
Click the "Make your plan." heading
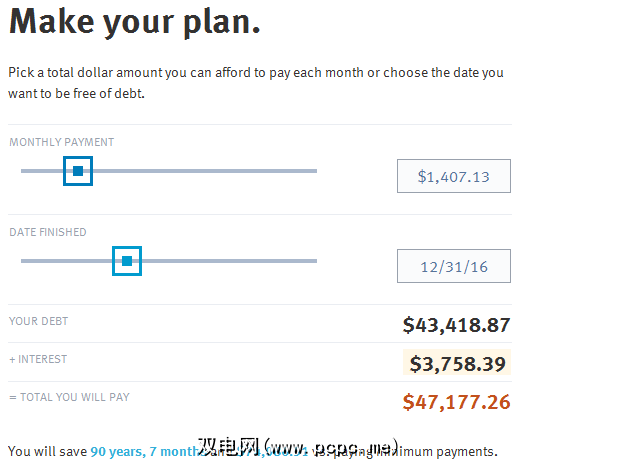click(135, 22)
